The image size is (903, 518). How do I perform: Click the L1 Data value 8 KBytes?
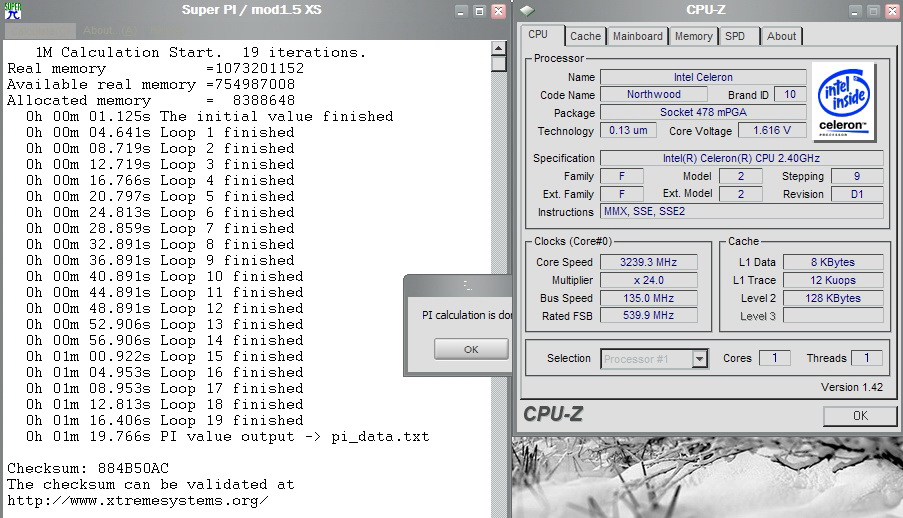pyautogui.click(x=833, y=262)
